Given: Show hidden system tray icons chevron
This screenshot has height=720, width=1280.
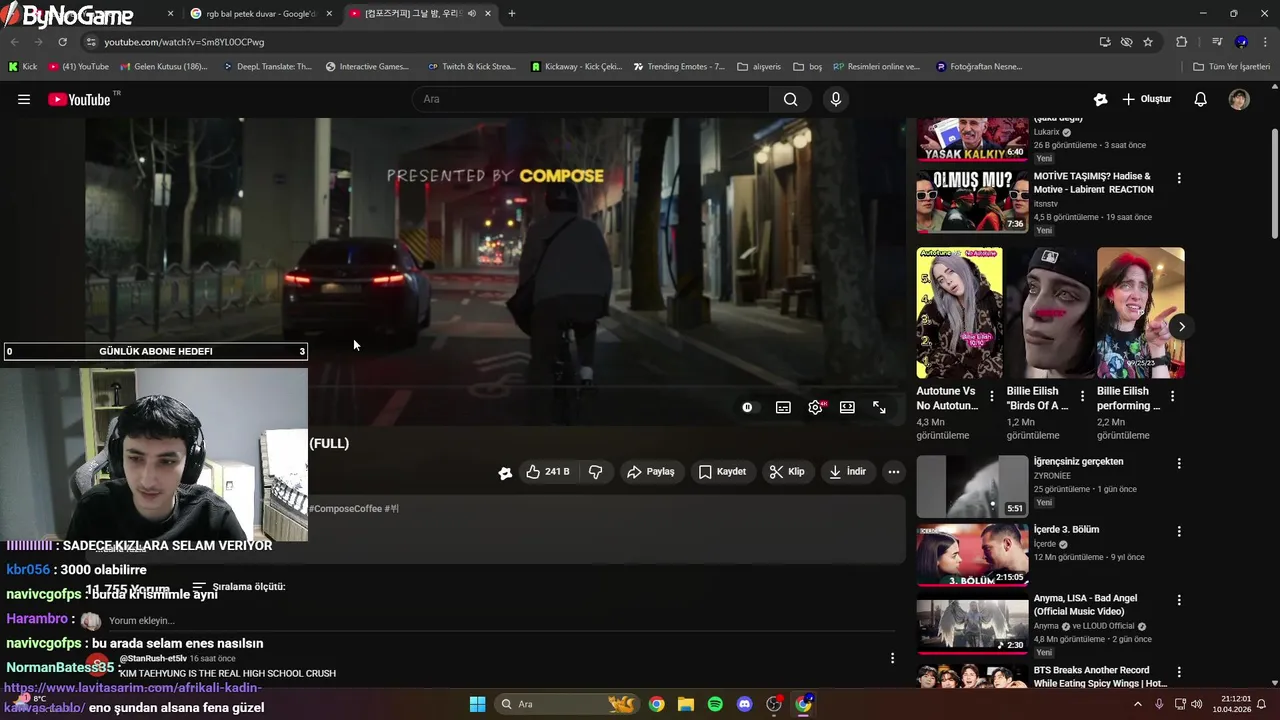Looking at the screenshot, I should pos(1137,704).
